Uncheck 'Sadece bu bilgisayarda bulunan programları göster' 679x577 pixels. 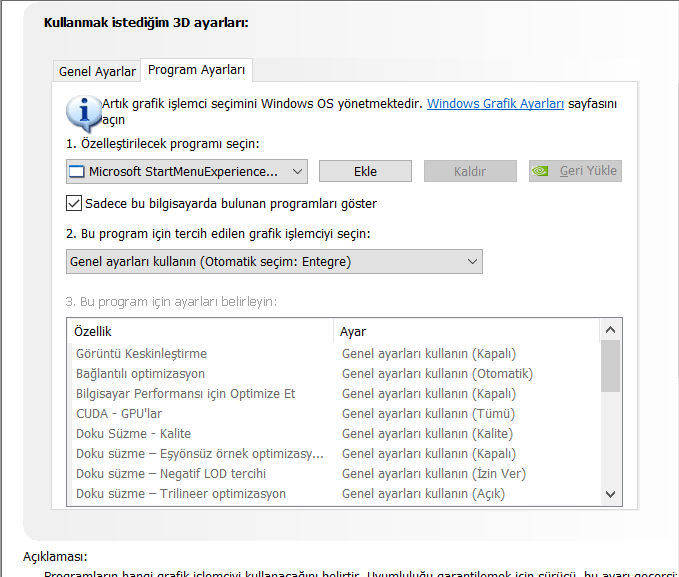(74, 203)
